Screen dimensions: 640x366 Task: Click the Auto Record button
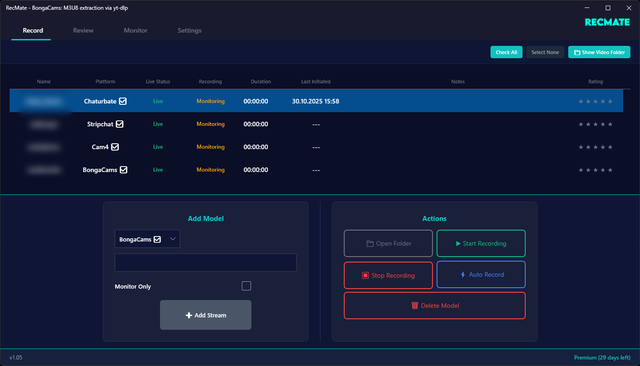click(481, 275)
